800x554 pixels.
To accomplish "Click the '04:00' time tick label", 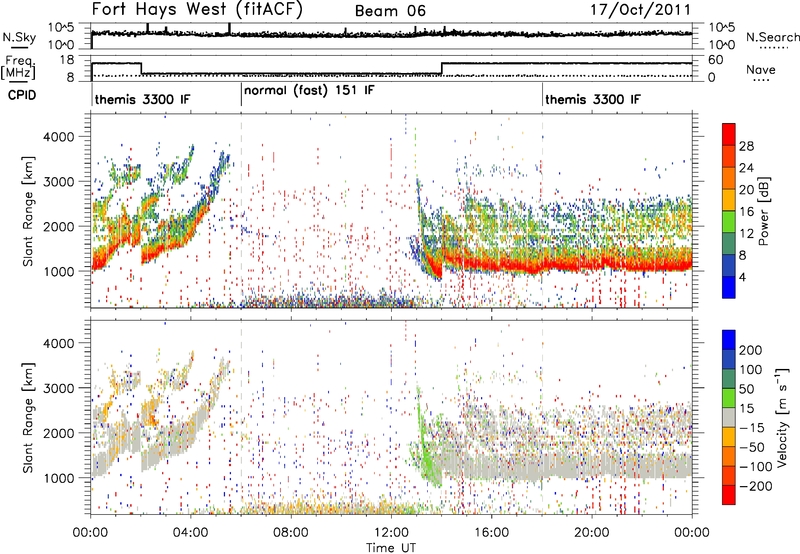I will click(x=190, y=533).
